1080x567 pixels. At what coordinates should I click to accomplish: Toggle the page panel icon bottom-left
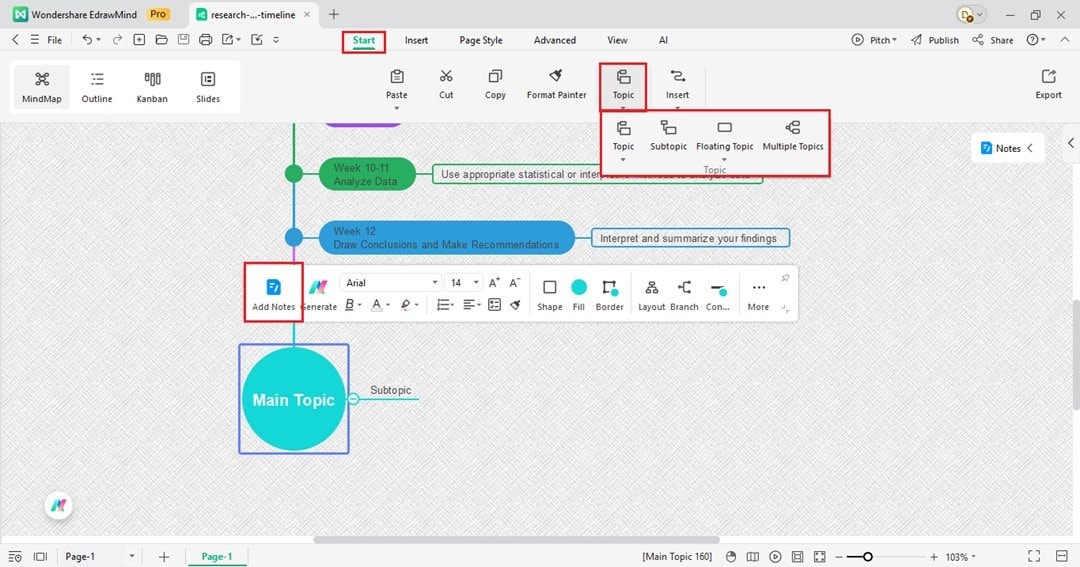41,556
